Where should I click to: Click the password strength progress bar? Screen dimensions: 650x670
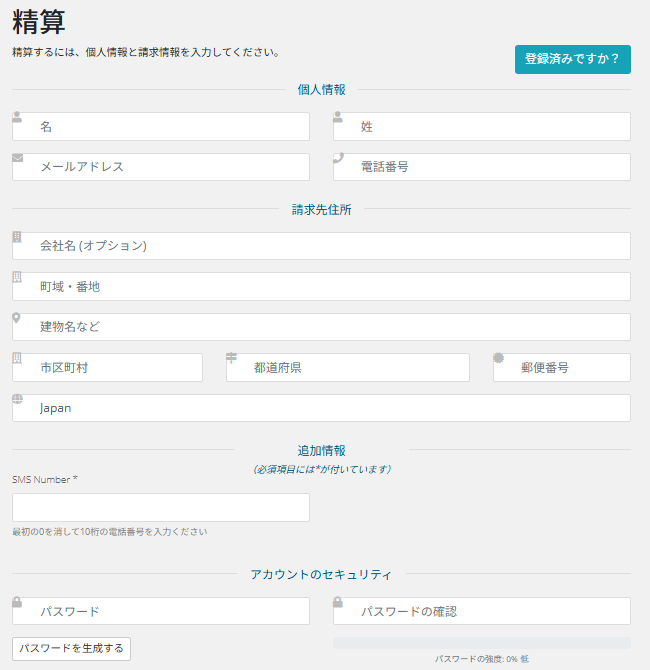click(482, 643)
